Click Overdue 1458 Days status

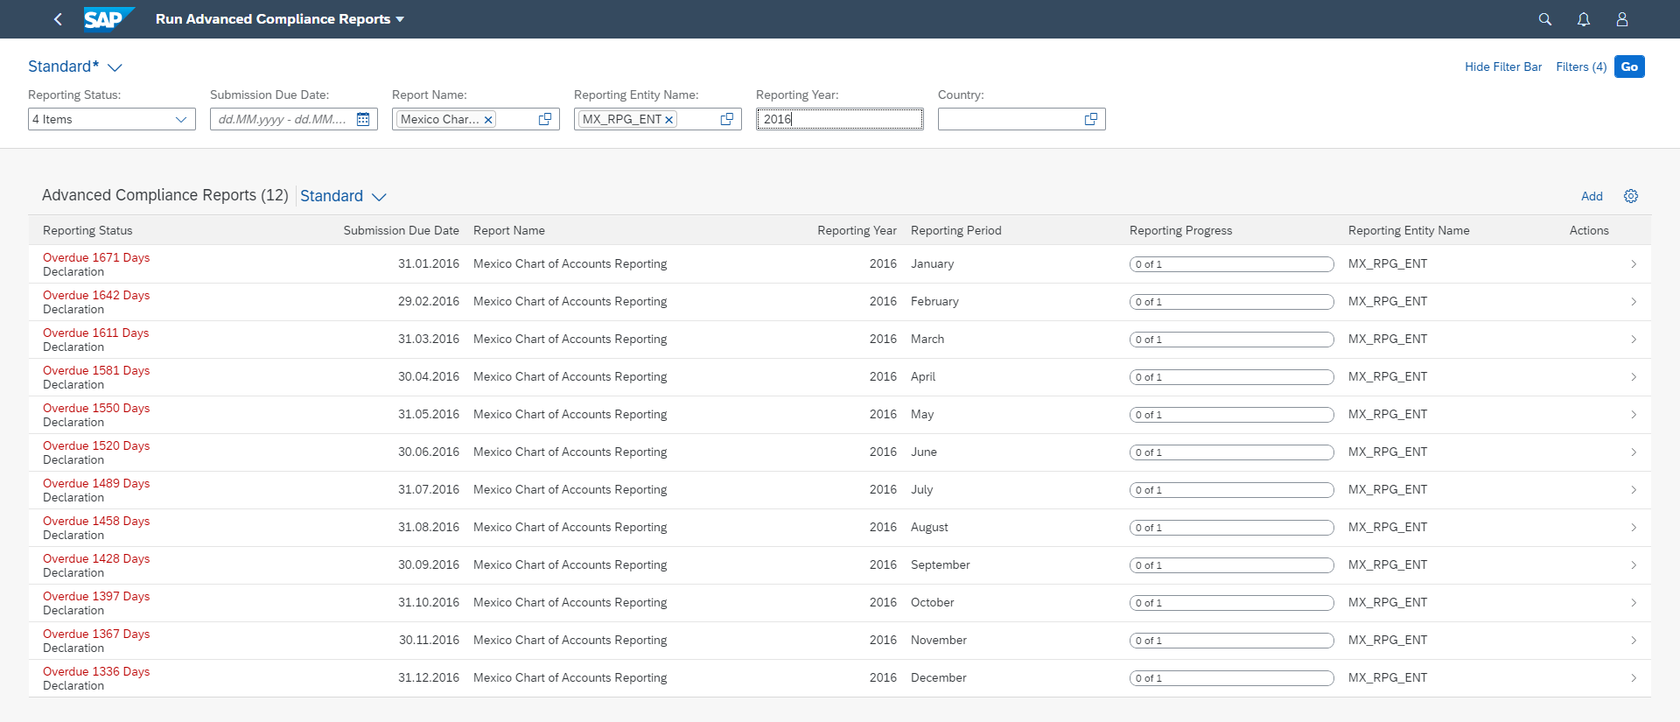96,521
